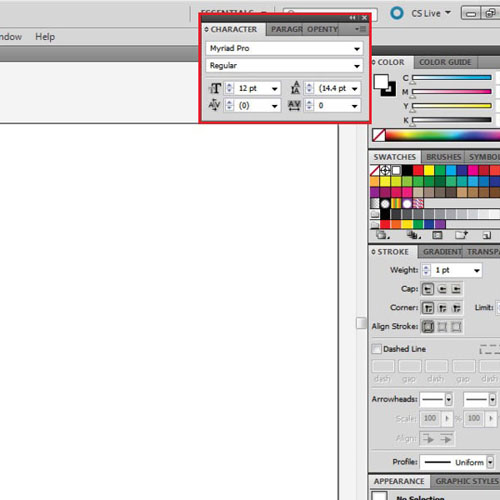Select the Registration swatch
This screenshot has height=500, width=500.
385,170
